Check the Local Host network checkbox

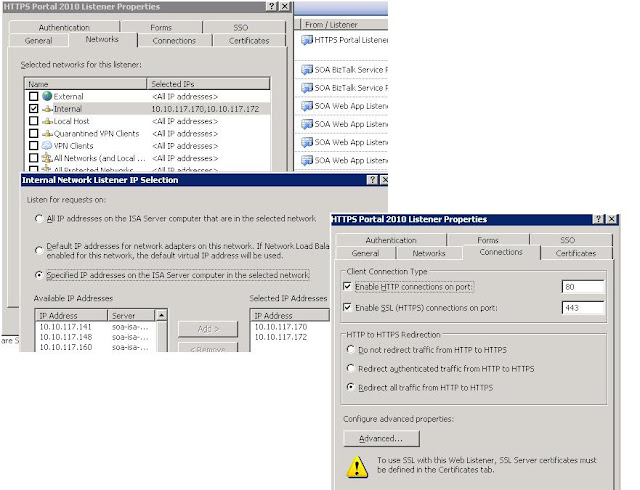[x=34, y=121]
